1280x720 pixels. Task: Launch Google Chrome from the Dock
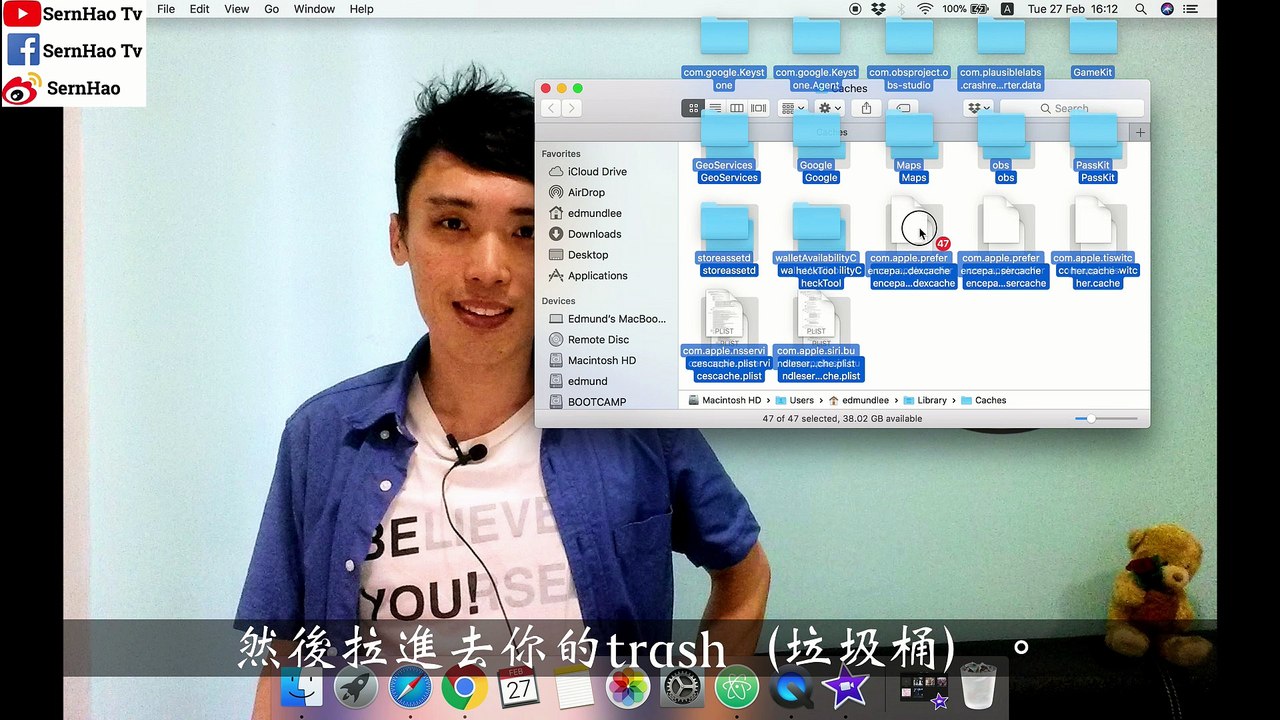point(464,688)
